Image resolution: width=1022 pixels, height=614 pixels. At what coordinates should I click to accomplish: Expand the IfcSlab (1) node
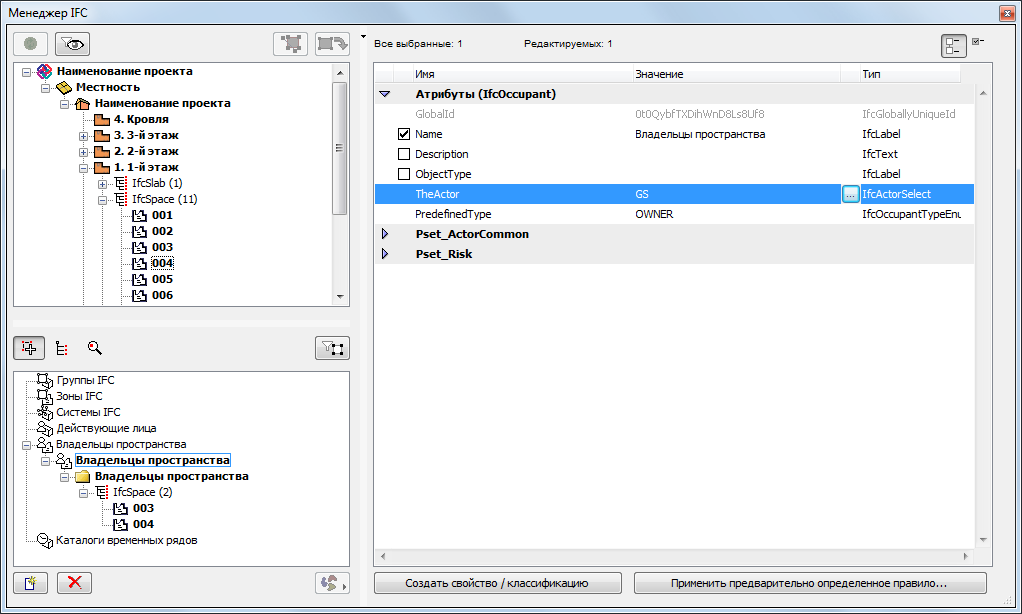point(102,184)
